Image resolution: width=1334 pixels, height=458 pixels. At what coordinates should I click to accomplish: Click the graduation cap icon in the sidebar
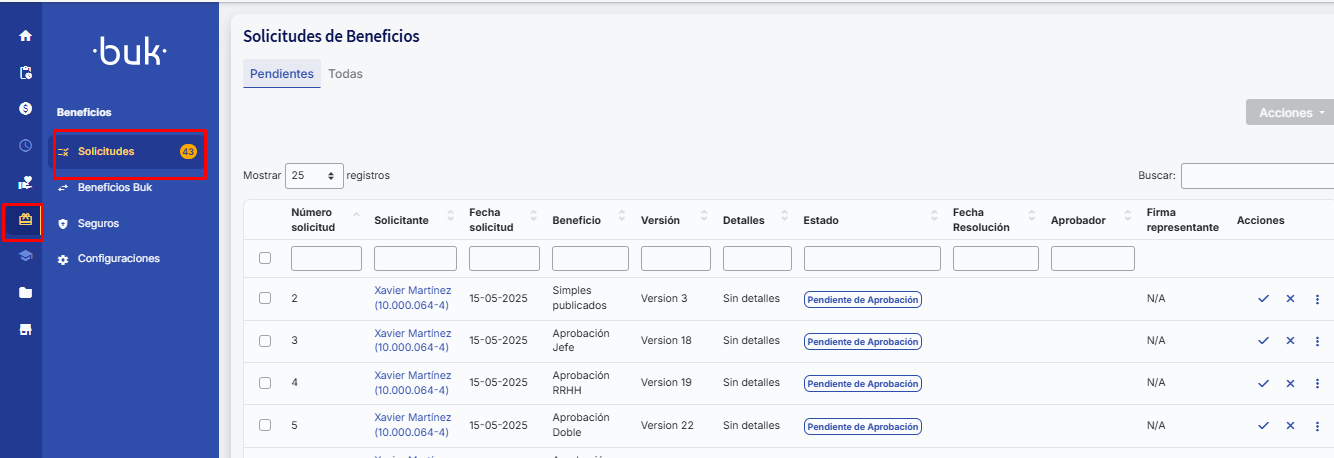(x=26, y=256)
